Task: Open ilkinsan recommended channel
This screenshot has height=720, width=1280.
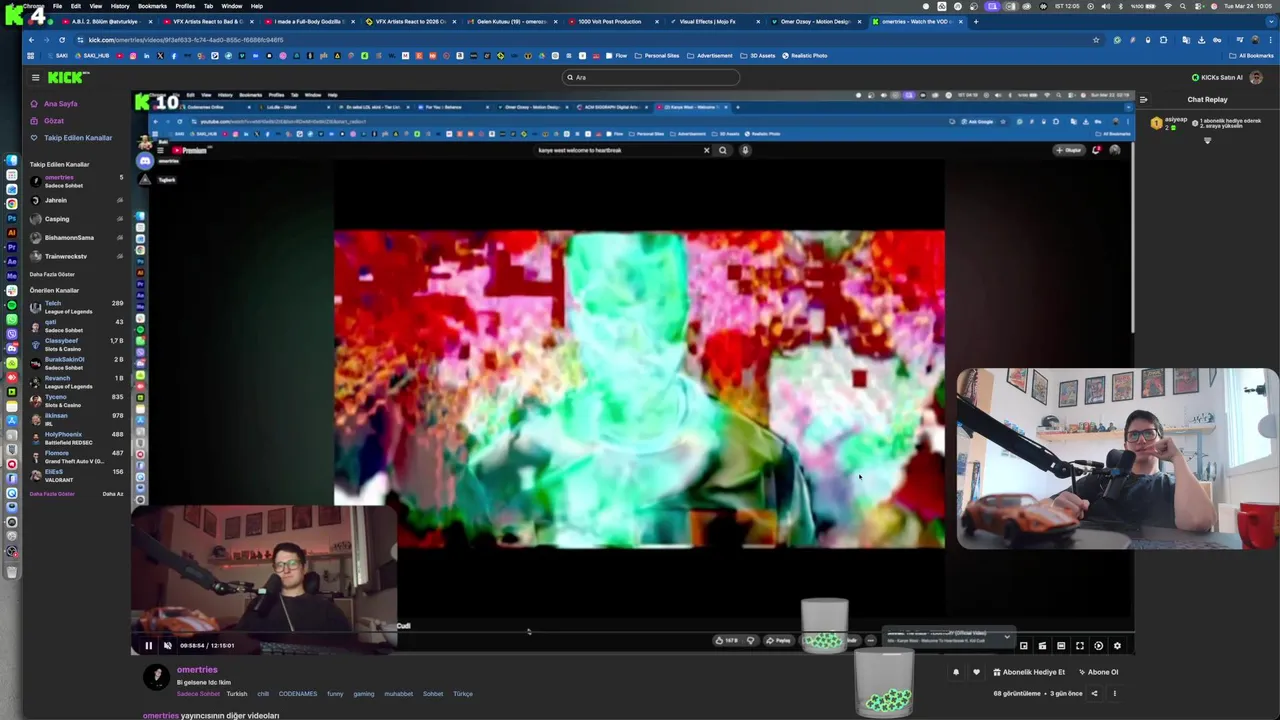Action: click(77, 419)
